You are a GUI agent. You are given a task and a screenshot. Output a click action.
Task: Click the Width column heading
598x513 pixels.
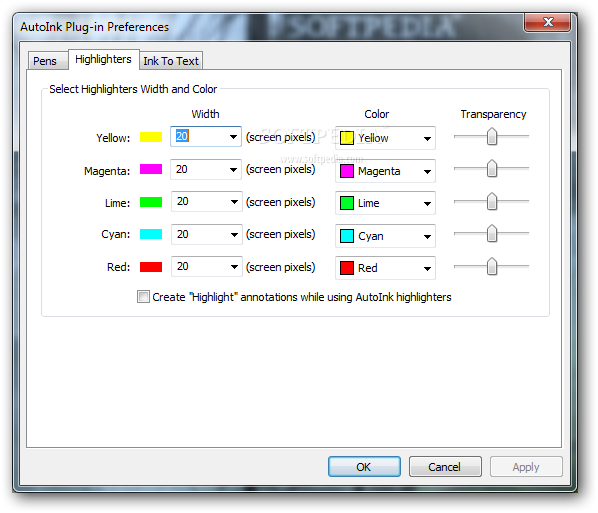205,114
